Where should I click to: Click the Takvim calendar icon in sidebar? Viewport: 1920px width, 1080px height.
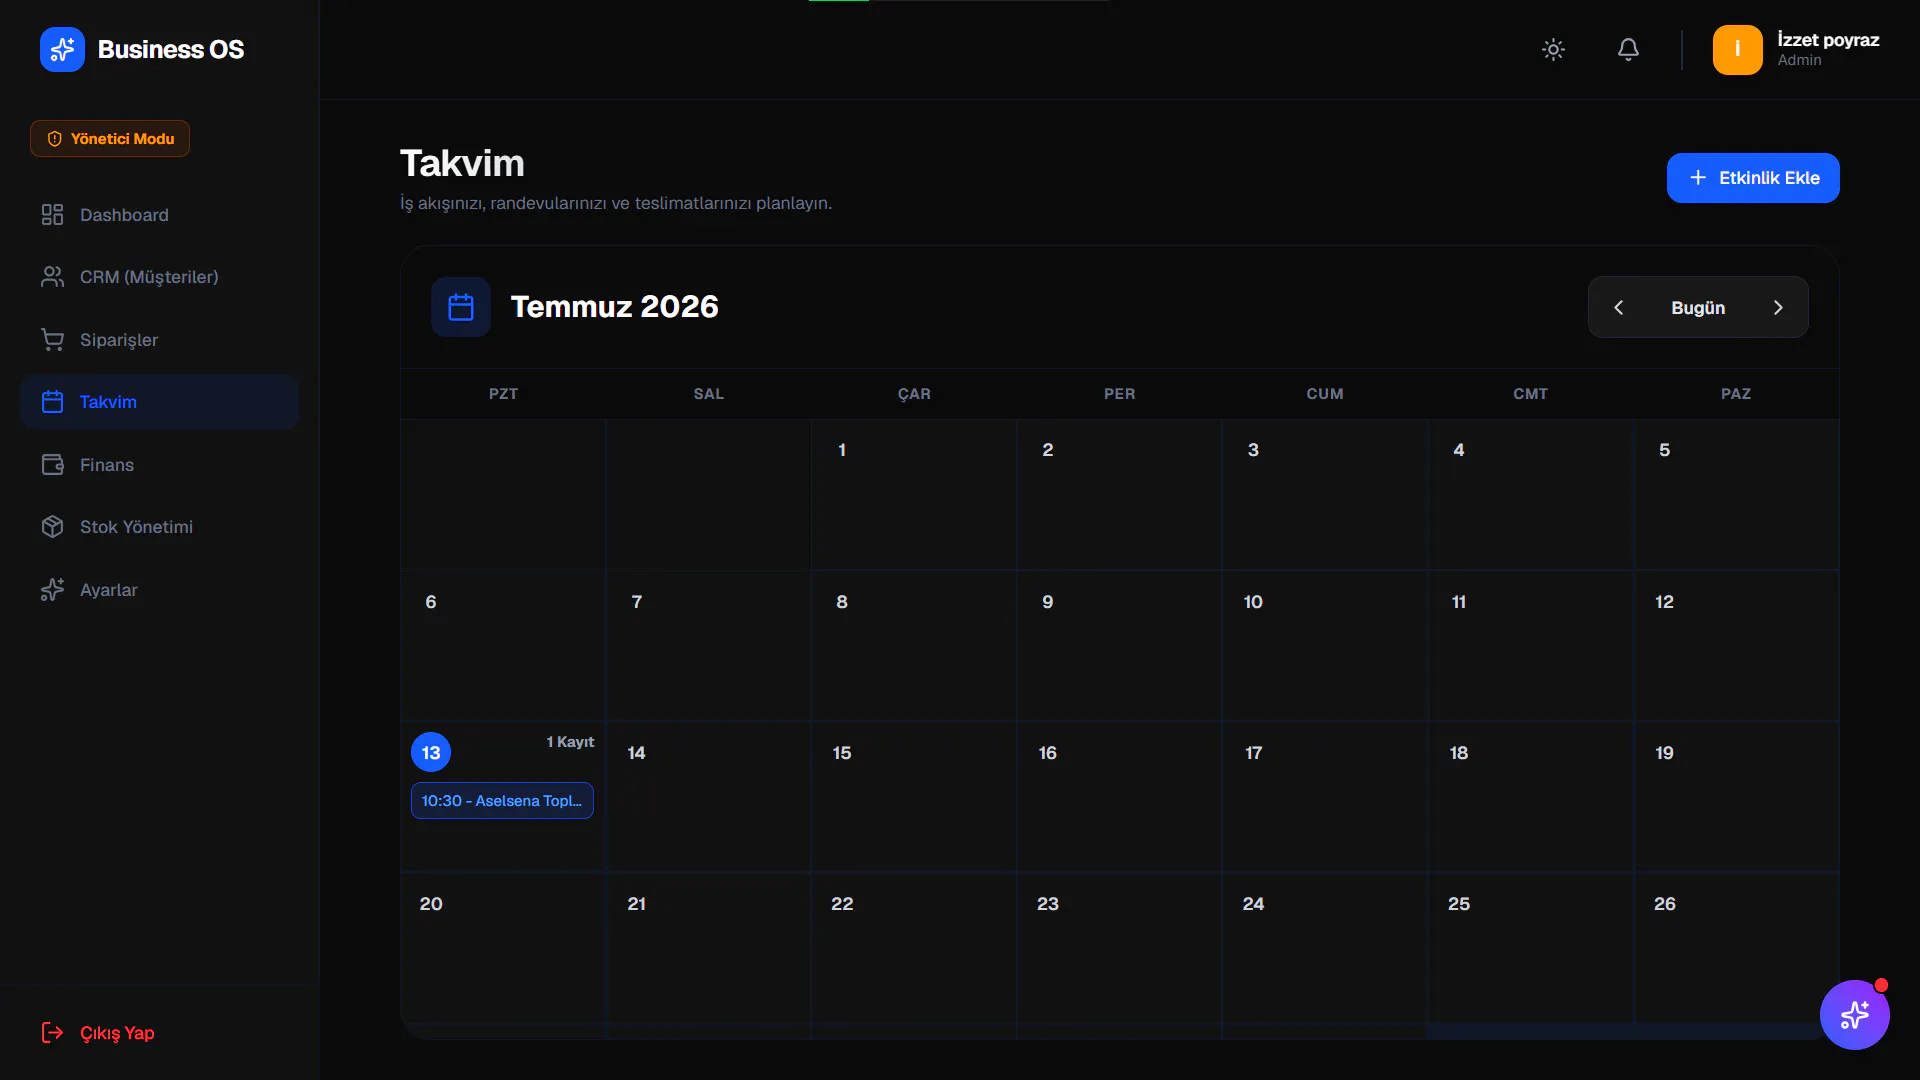[x=52, y=402]
